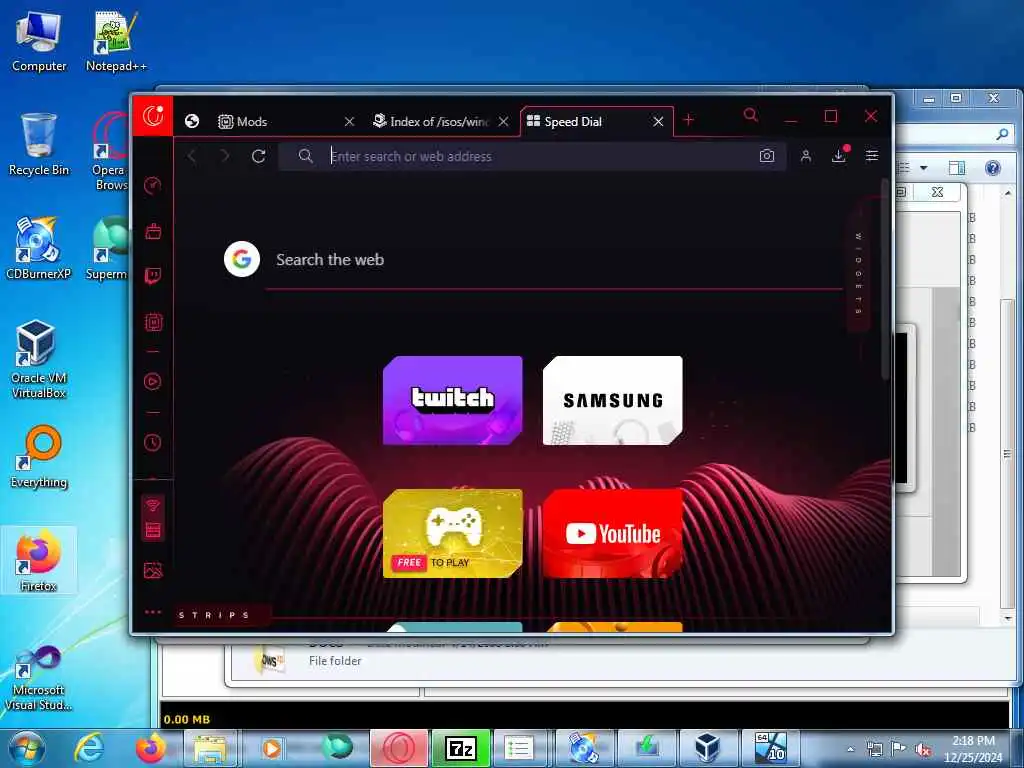The width and height of the screenshot is (1024, 768).
Task: Close the Mods tab
Action: pyautogui.click(x=349, y=121)
